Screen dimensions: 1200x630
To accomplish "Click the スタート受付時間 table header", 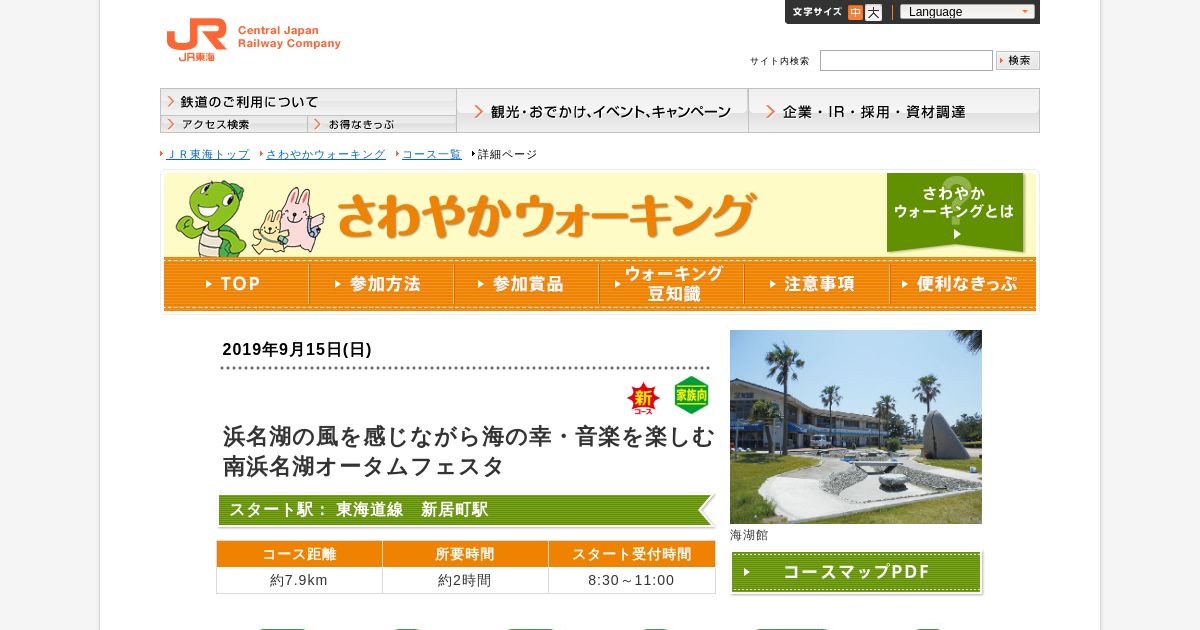I will 632,554.
